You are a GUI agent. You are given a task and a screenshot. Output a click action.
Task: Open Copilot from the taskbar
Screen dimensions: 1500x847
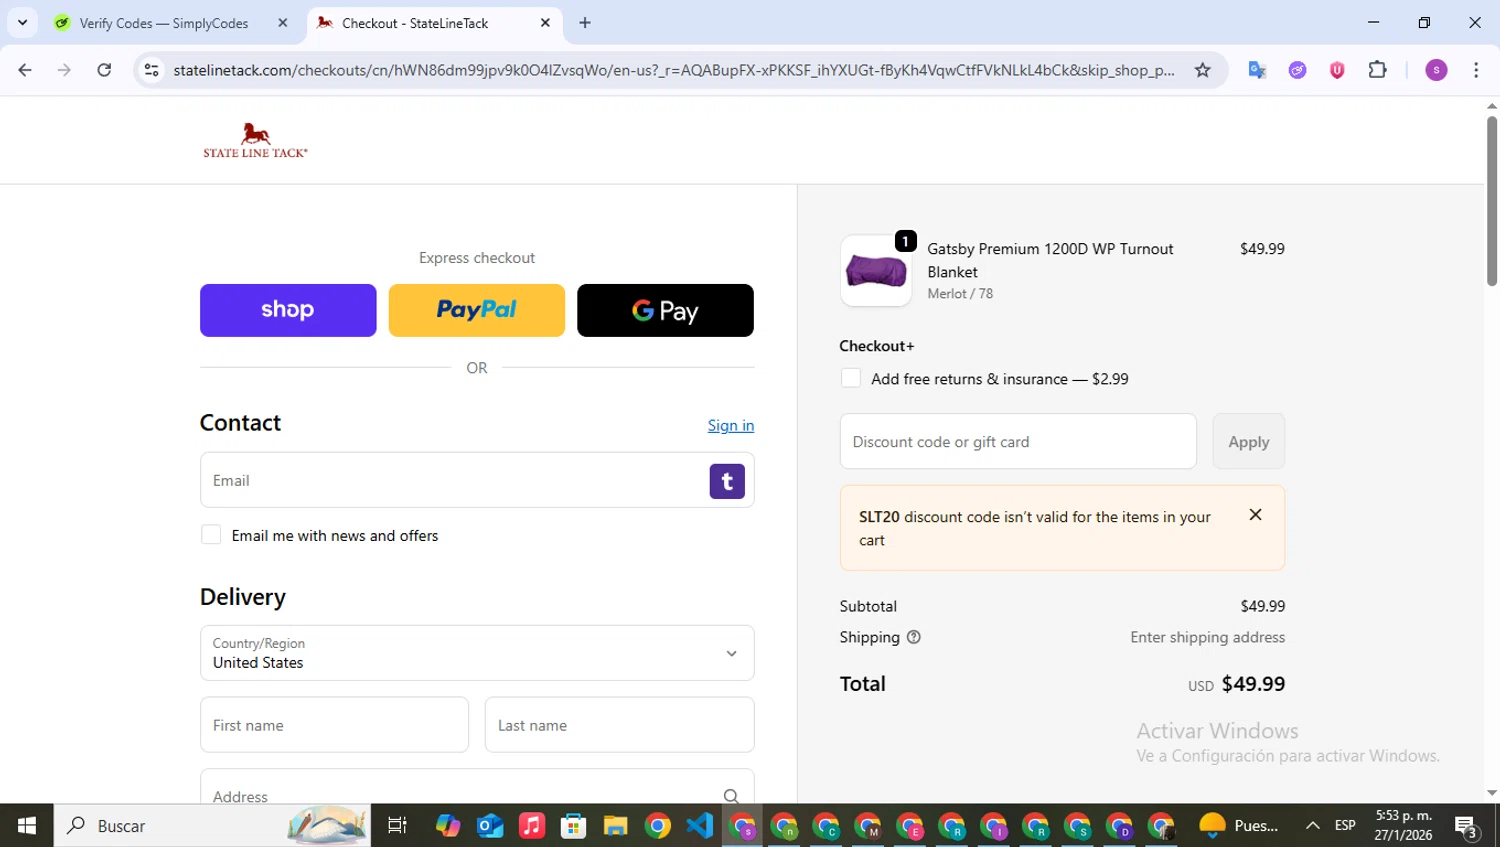448,826
